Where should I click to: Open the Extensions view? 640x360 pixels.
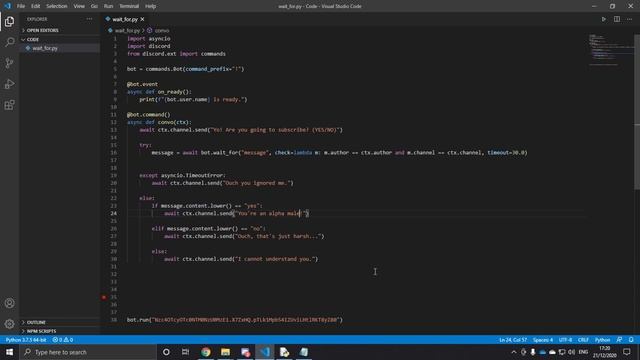click(9, 105)
